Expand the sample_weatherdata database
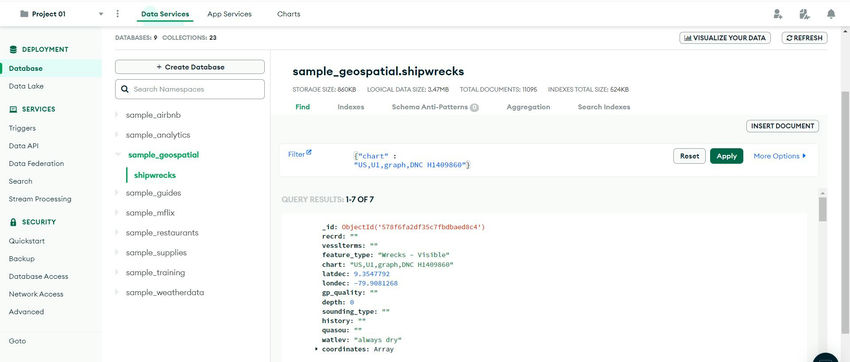This screenshot has height=362, width=850. (x=117, y=292)
